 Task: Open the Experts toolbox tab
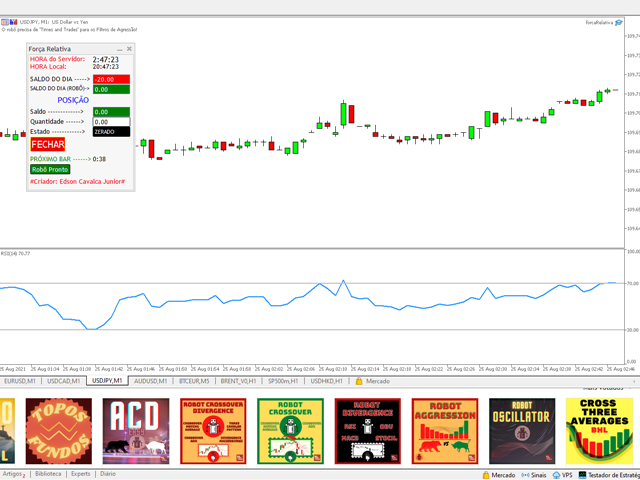(x=80, y=474)
